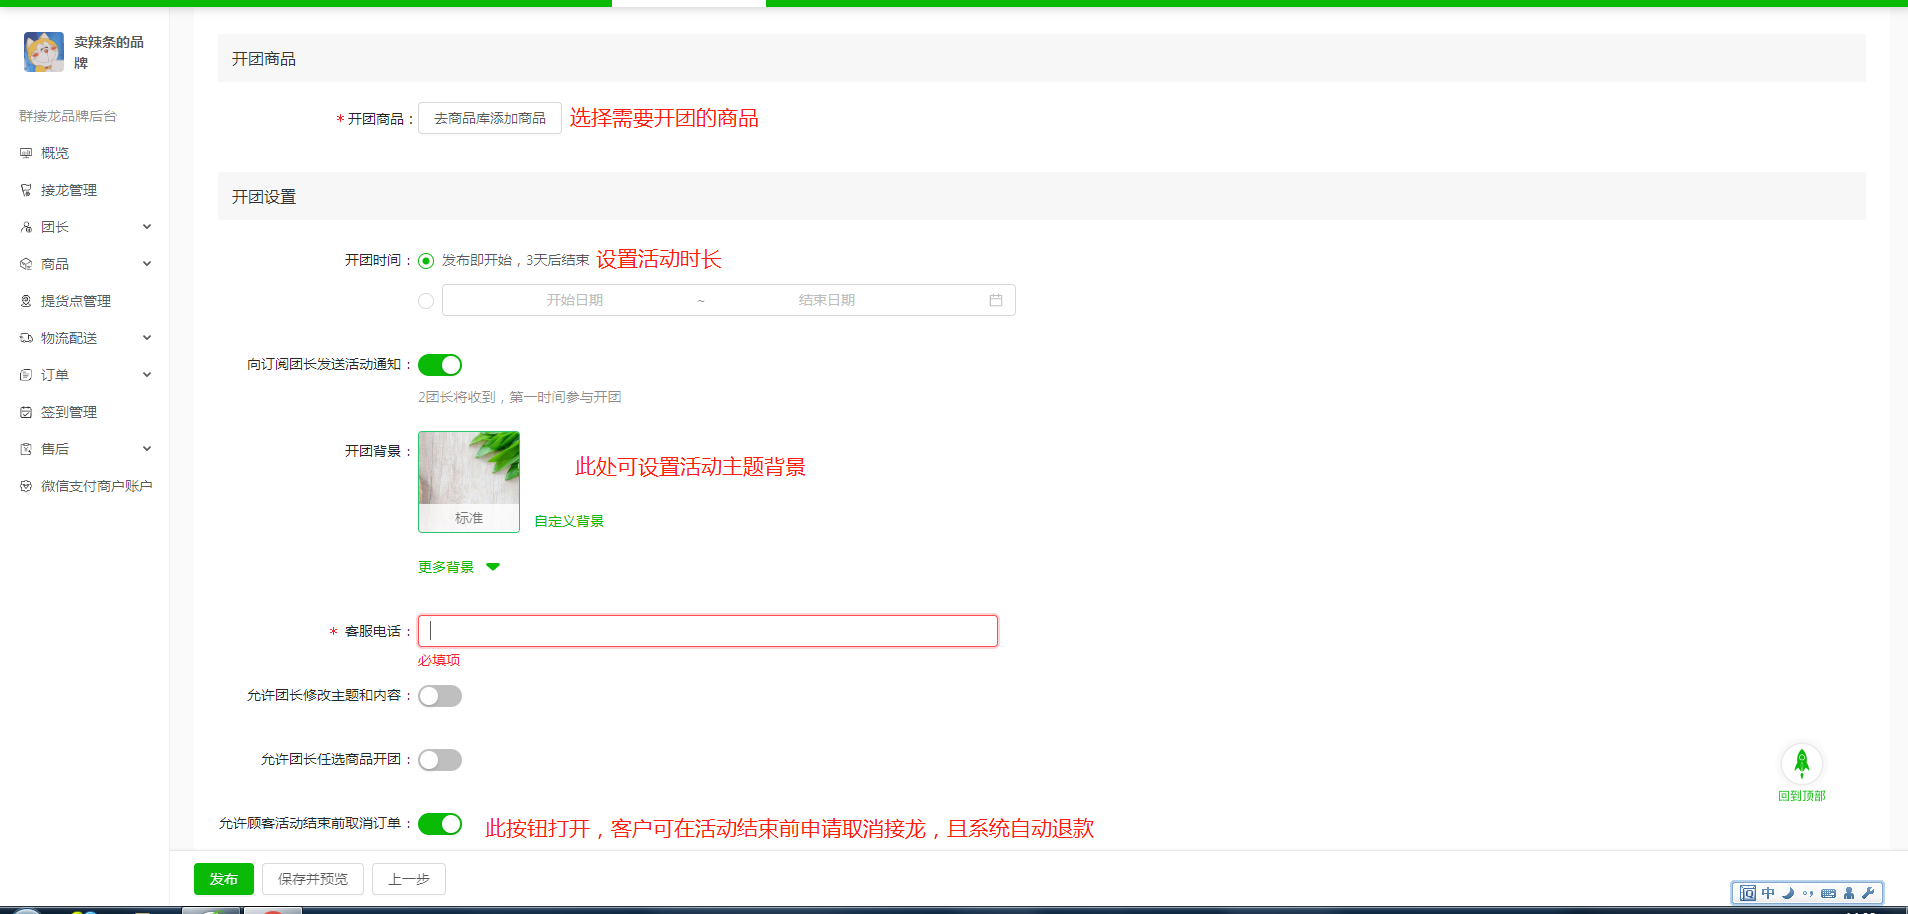Select 发布即开始，3天后结束 radio option
The width and height of the screenshot is (1908, 914).
[x=426, y=261]
